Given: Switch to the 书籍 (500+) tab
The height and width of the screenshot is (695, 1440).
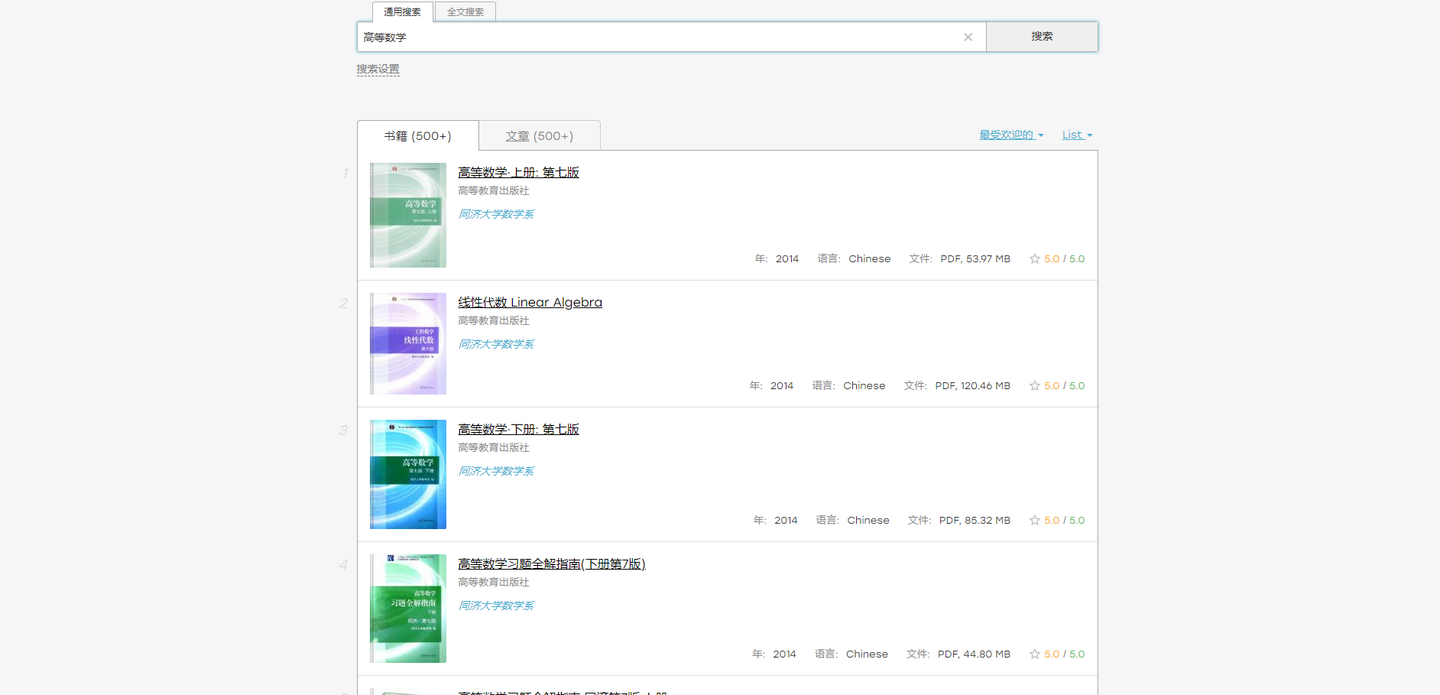Looking at the screenshot, I should 417,135.
